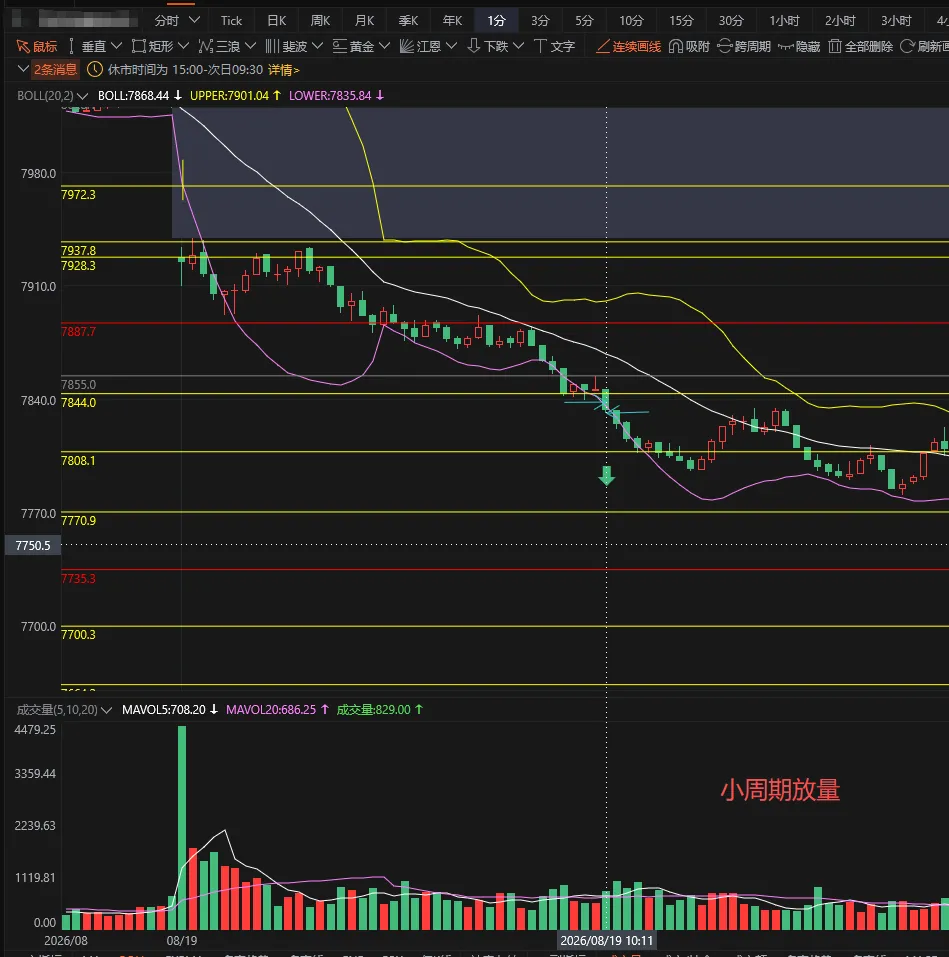Click the red 7887.7 line label

(x=78, y=331)
